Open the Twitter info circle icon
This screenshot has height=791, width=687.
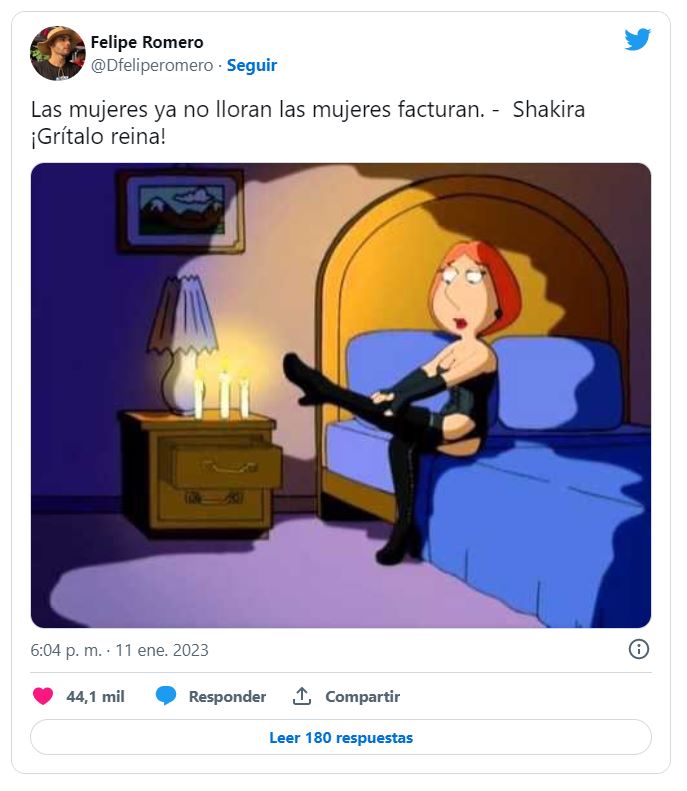click(x=639, y=649)
